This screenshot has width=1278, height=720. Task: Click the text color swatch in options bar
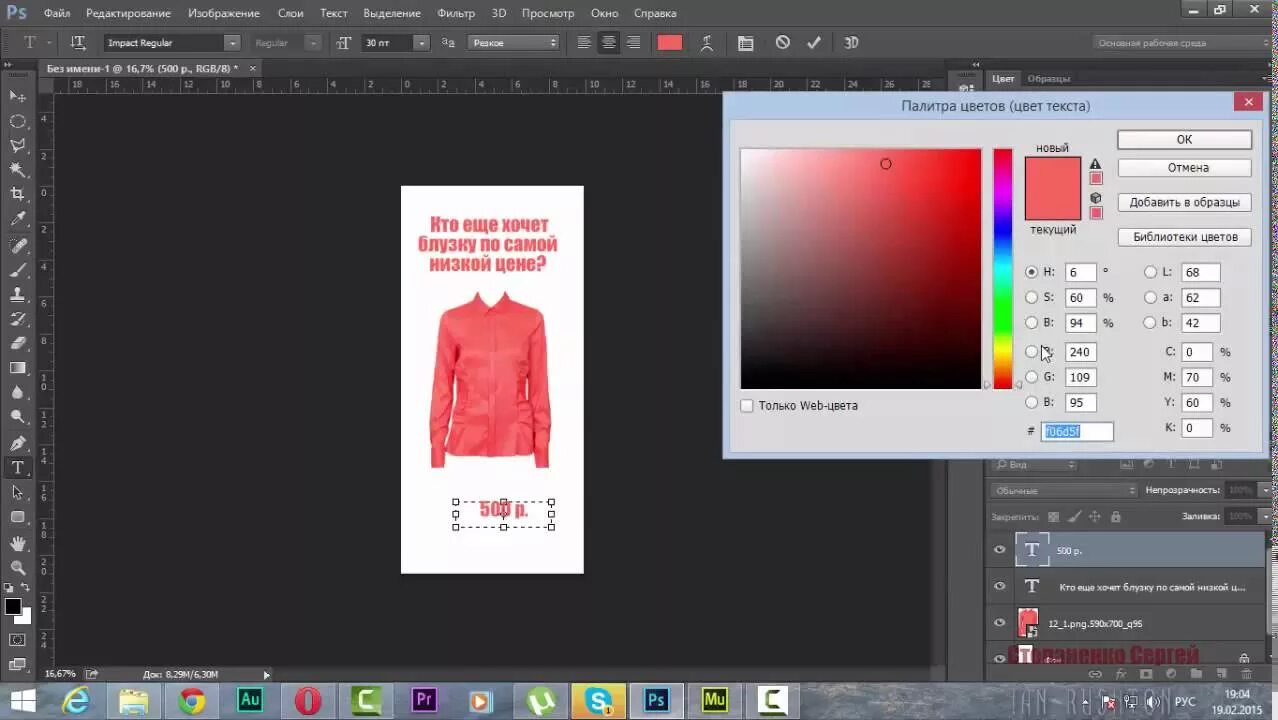coord(669,43)
